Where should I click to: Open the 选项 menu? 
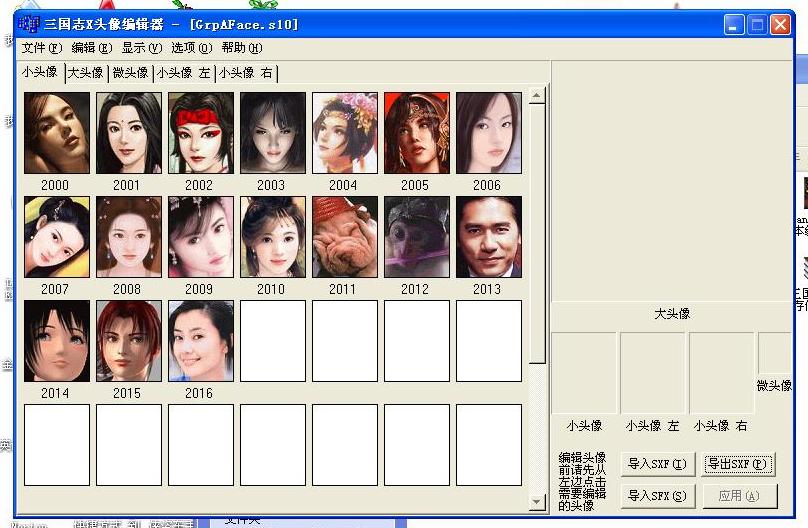point(191,47)
